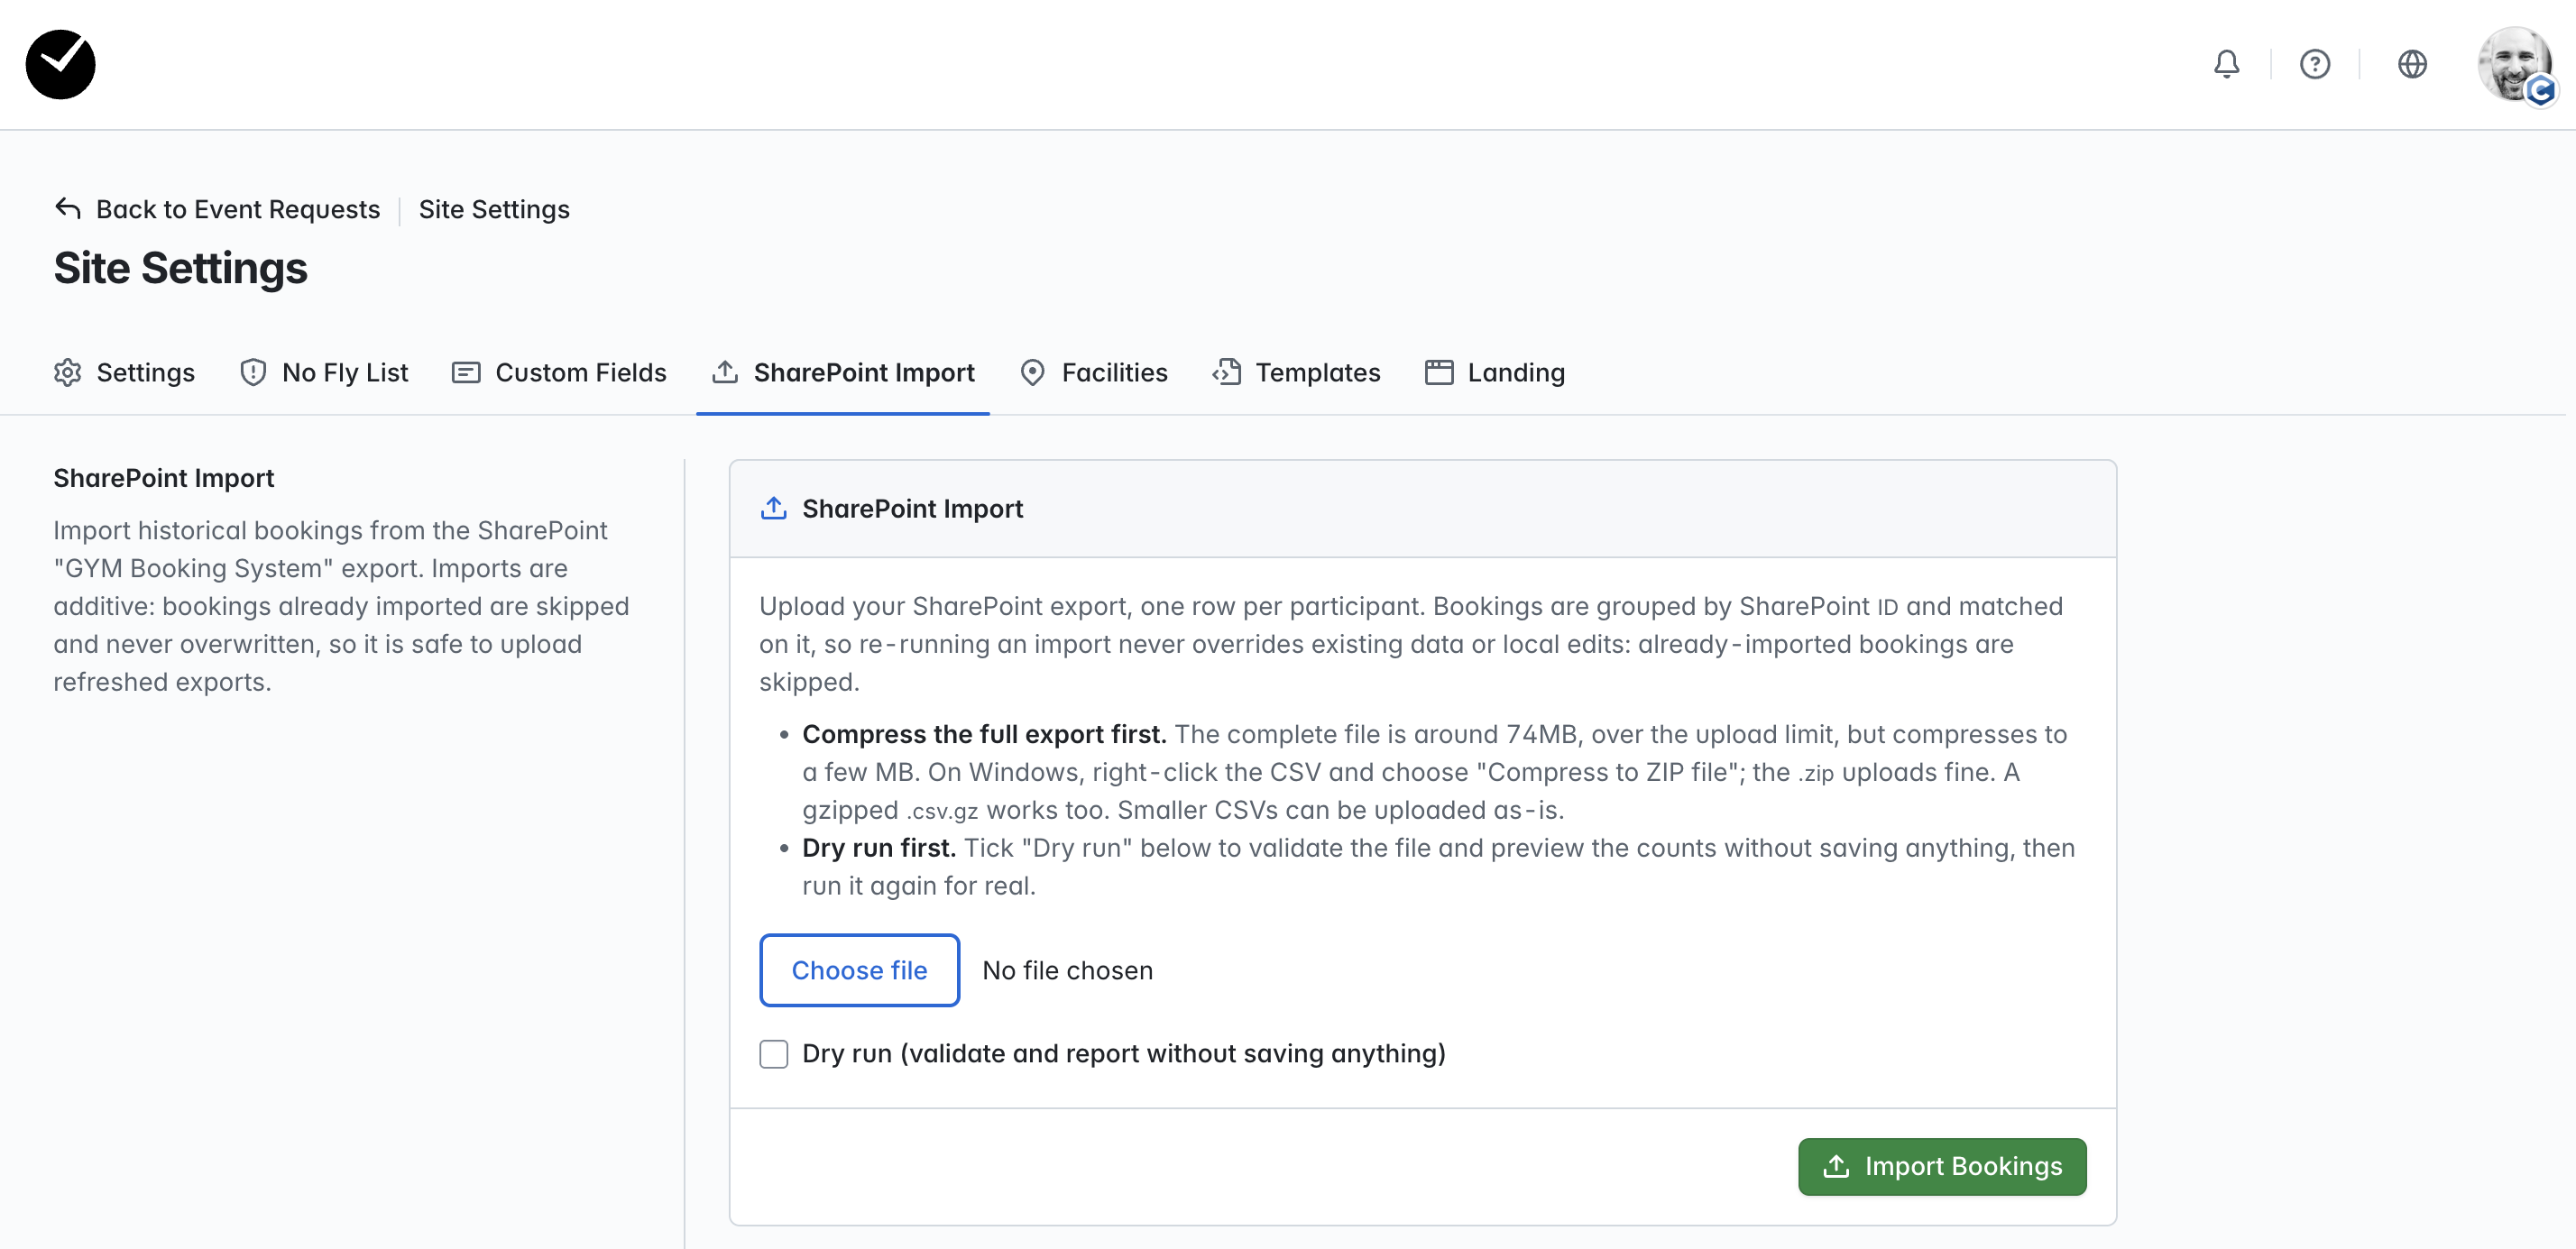Switch to the Templates tab
The width and height of the screenshot is (2576, 1249).
1296,372
